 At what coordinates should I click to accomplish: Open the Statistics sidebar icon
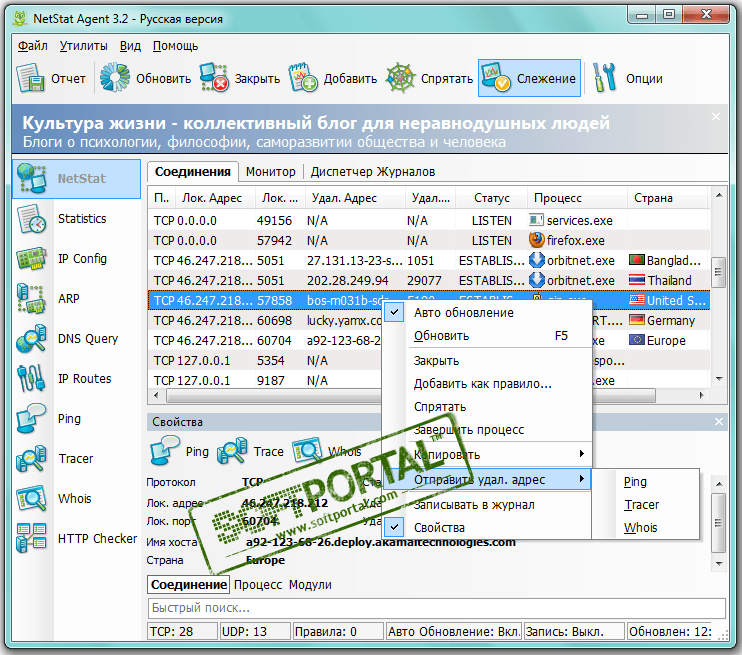tap(31, 219)
